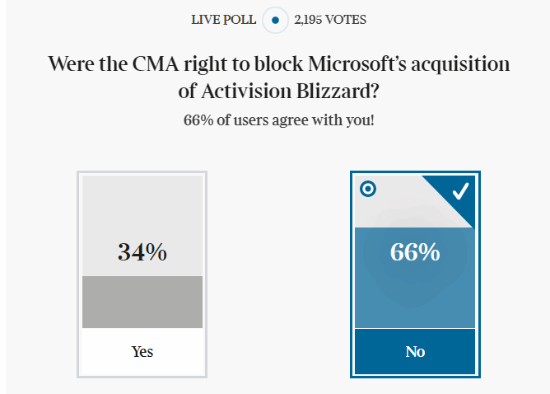This screenshot has height=394, width=550.
Task: Click the white checkmark on No card
Action: point(461,191)
